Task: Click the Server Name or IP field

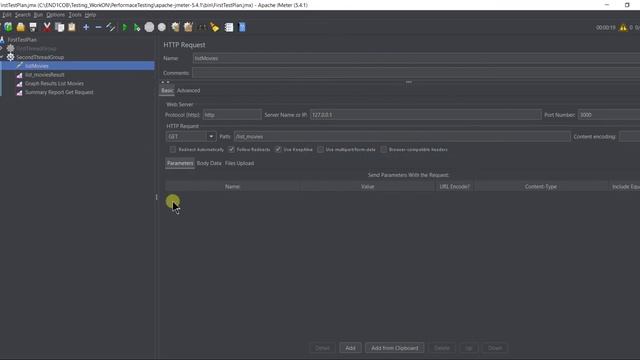Action: [426, 115]
